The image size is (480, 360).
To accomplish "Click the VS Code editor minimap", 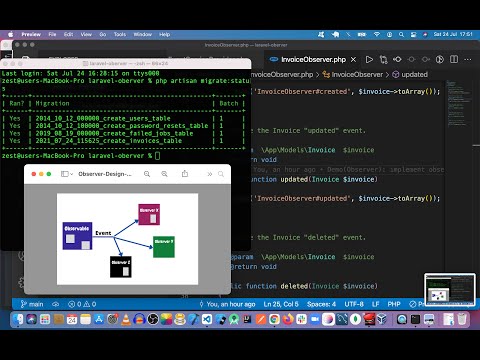I will coord(458,103).
